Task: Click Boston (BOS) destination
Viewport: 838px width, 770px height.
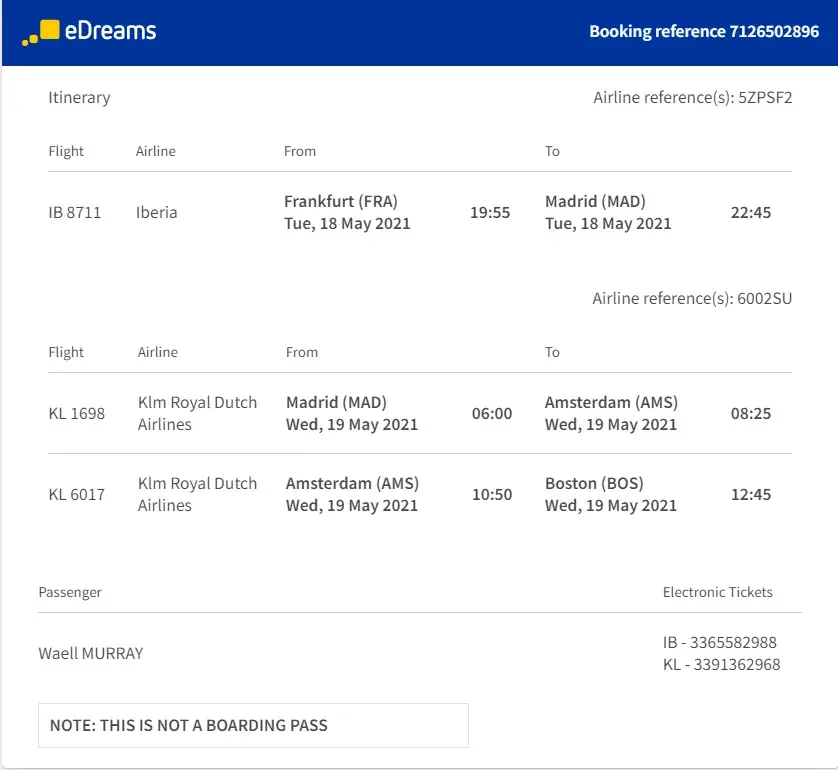Action: pos(594,483)
